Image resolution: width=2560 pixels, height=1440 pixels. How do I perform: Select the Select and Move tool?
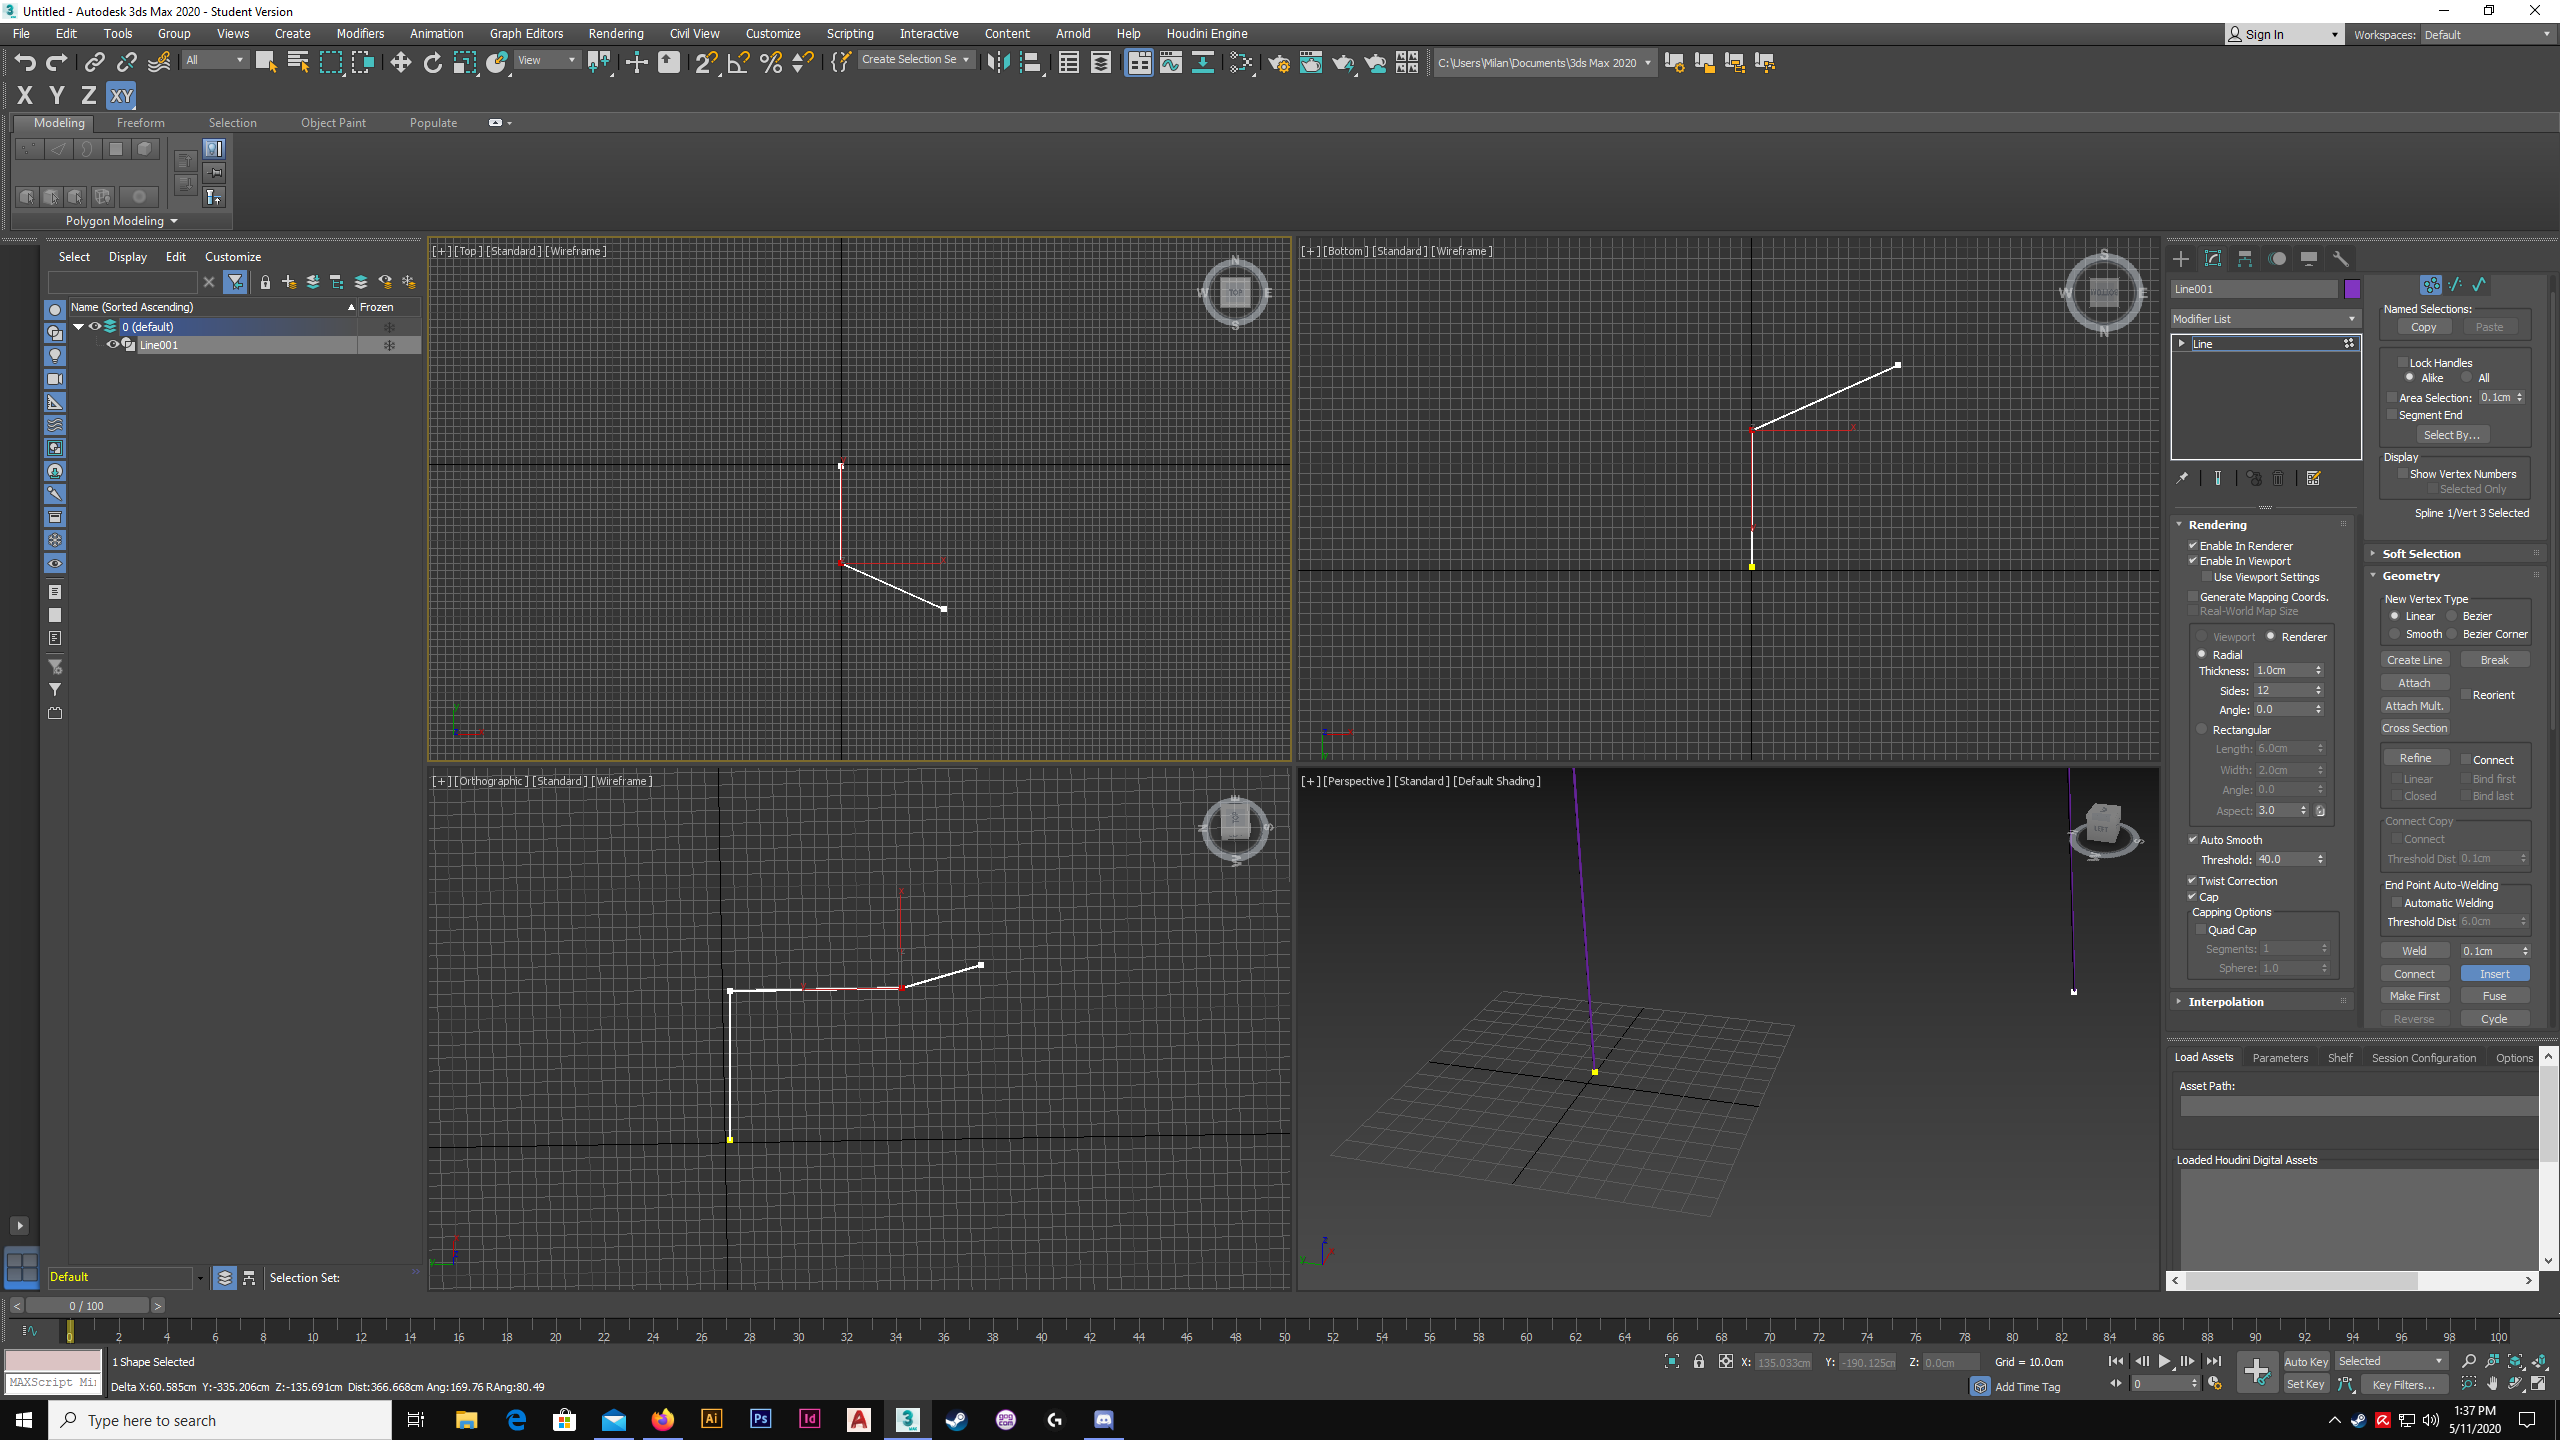pos(400,62)
